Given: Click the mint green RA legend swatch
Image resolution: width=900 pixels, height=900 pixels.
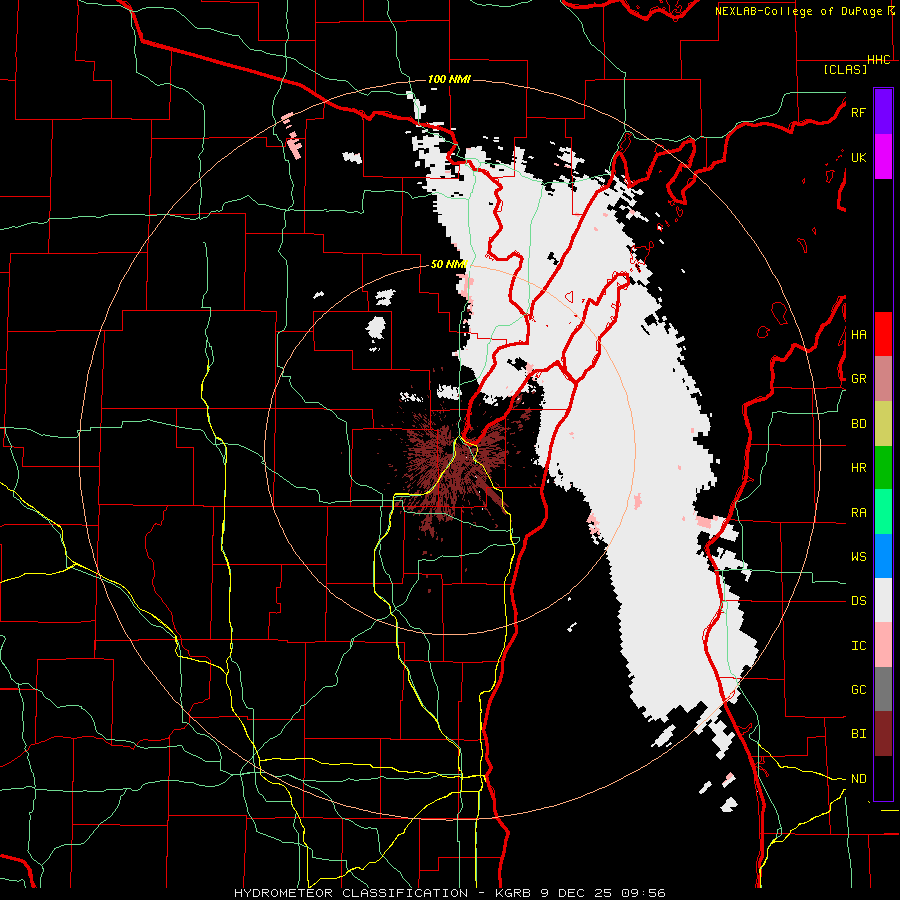Looking at the screenshot, I should coord(883,512).
